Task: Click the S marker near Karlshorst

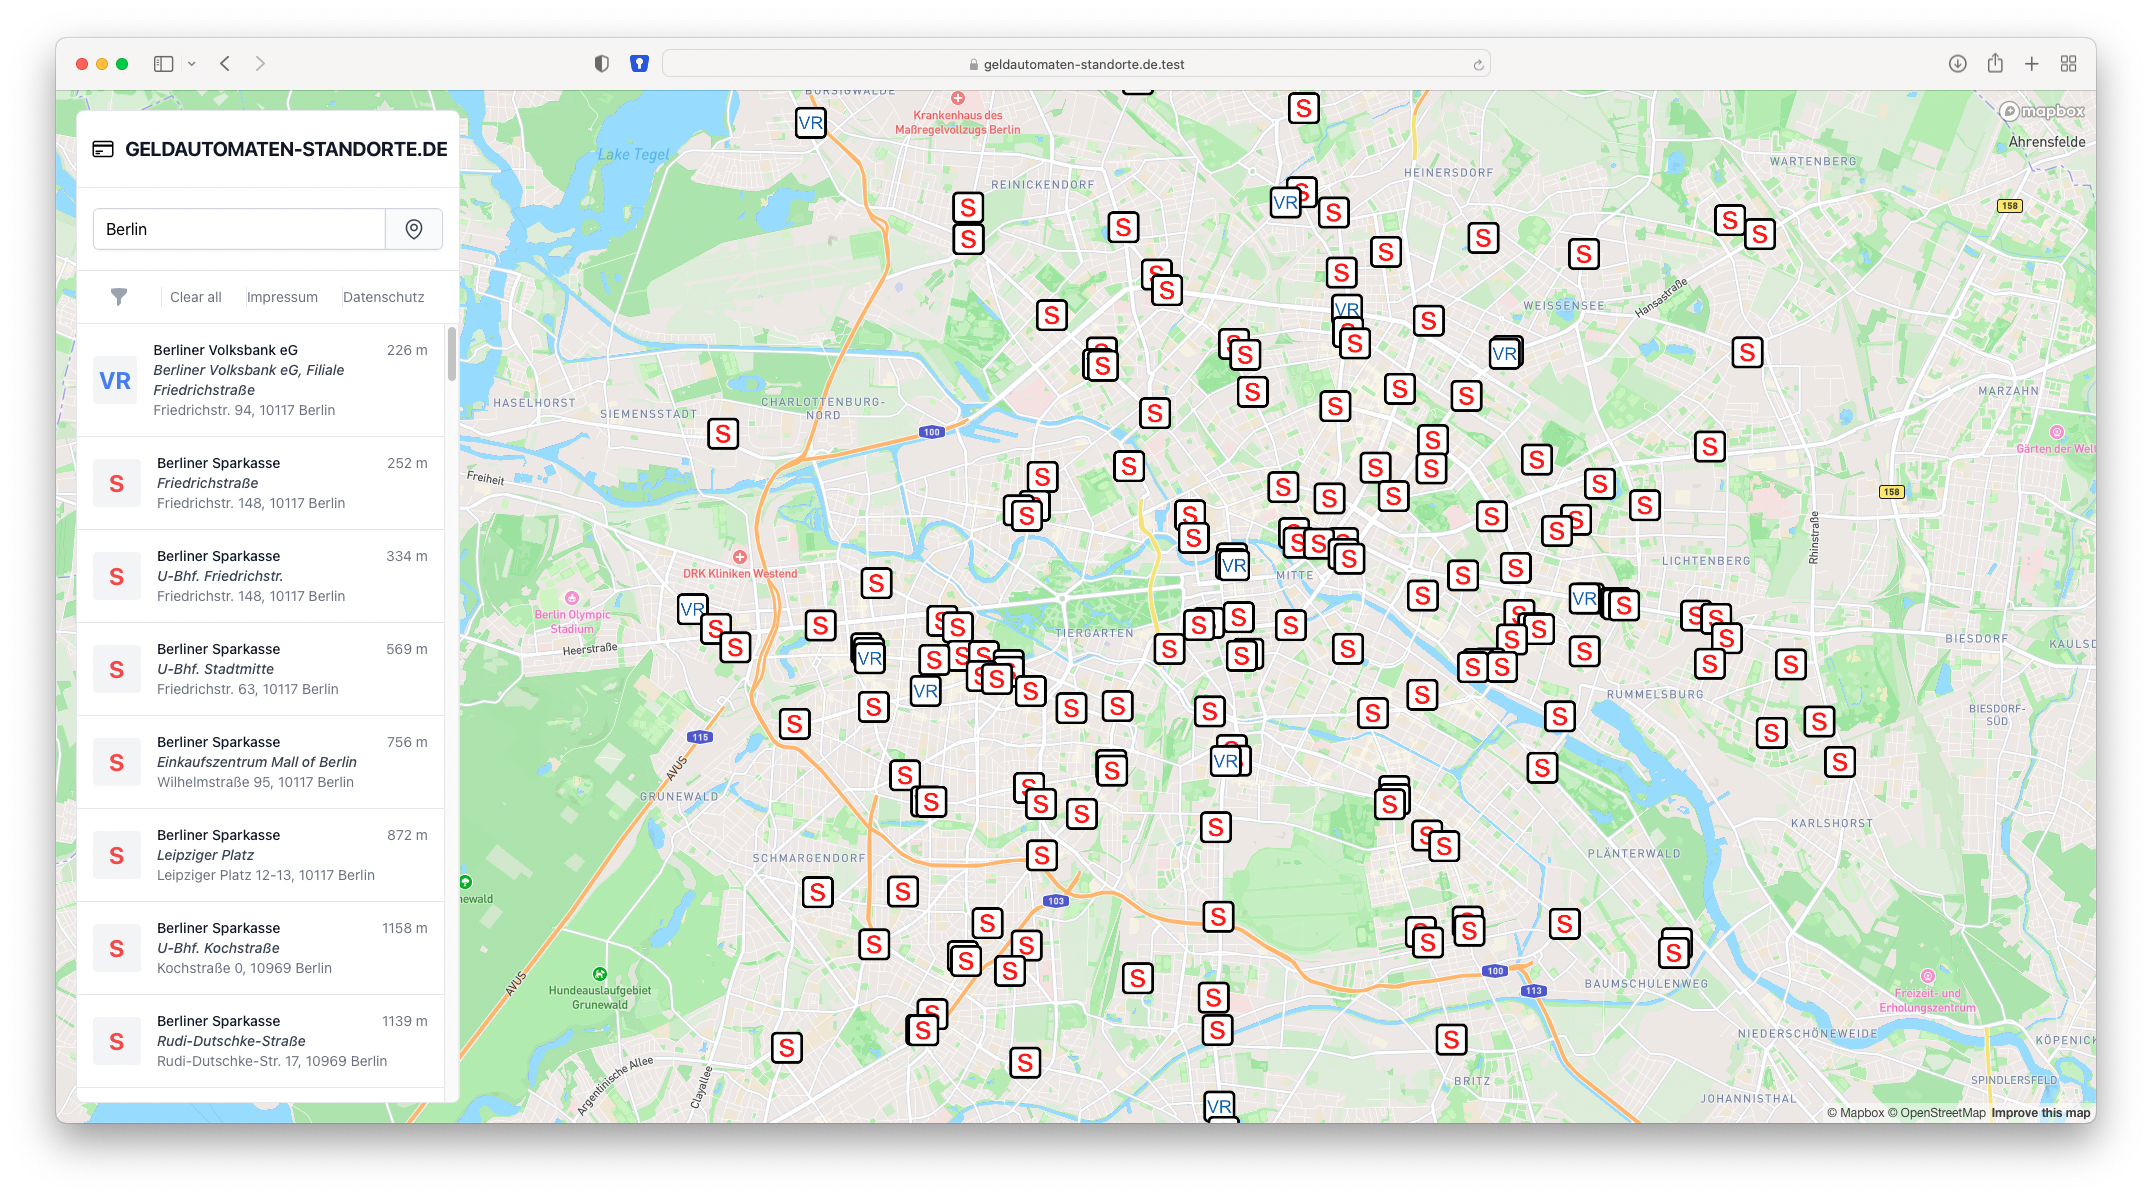Action: 1839,763
